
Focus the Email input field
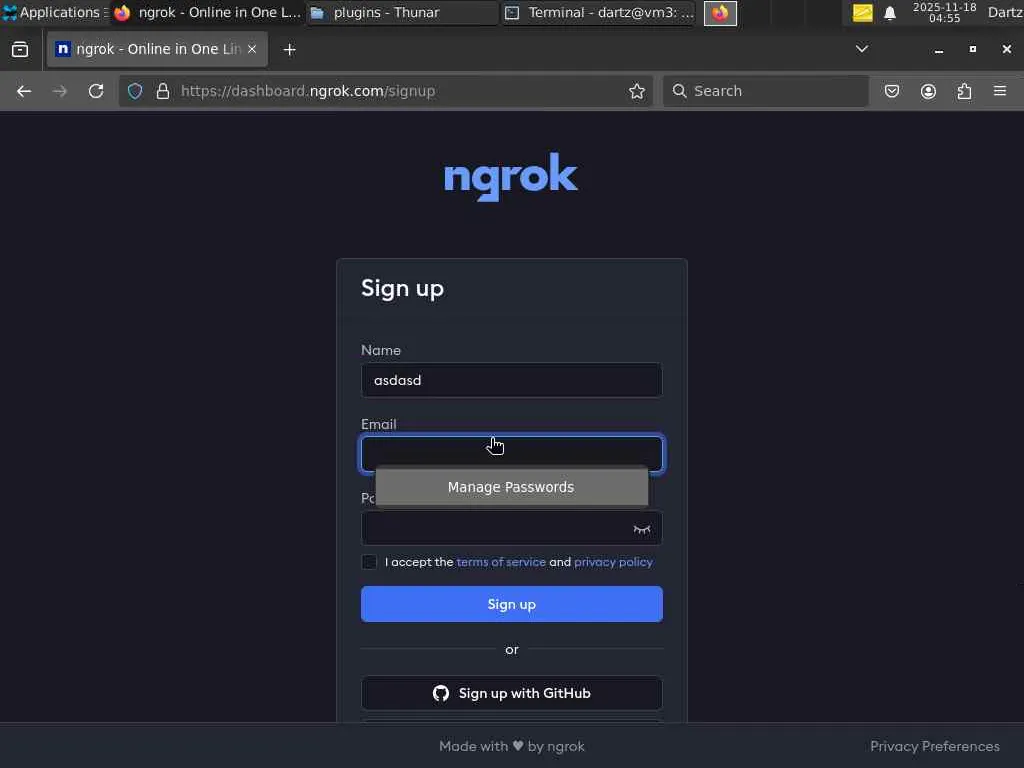coord(511,453)
